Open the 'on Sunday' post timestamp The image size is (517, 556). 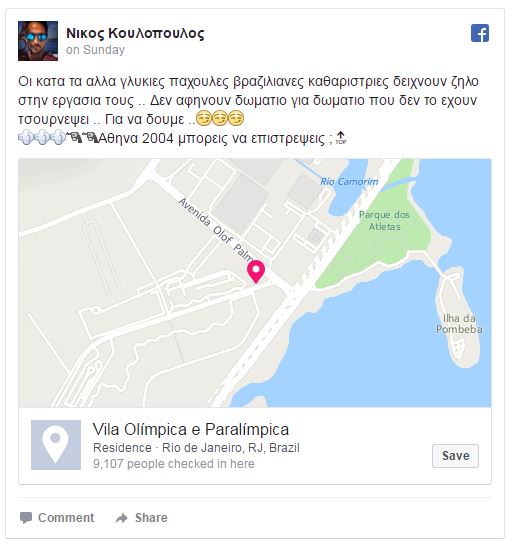click(95, 50)
